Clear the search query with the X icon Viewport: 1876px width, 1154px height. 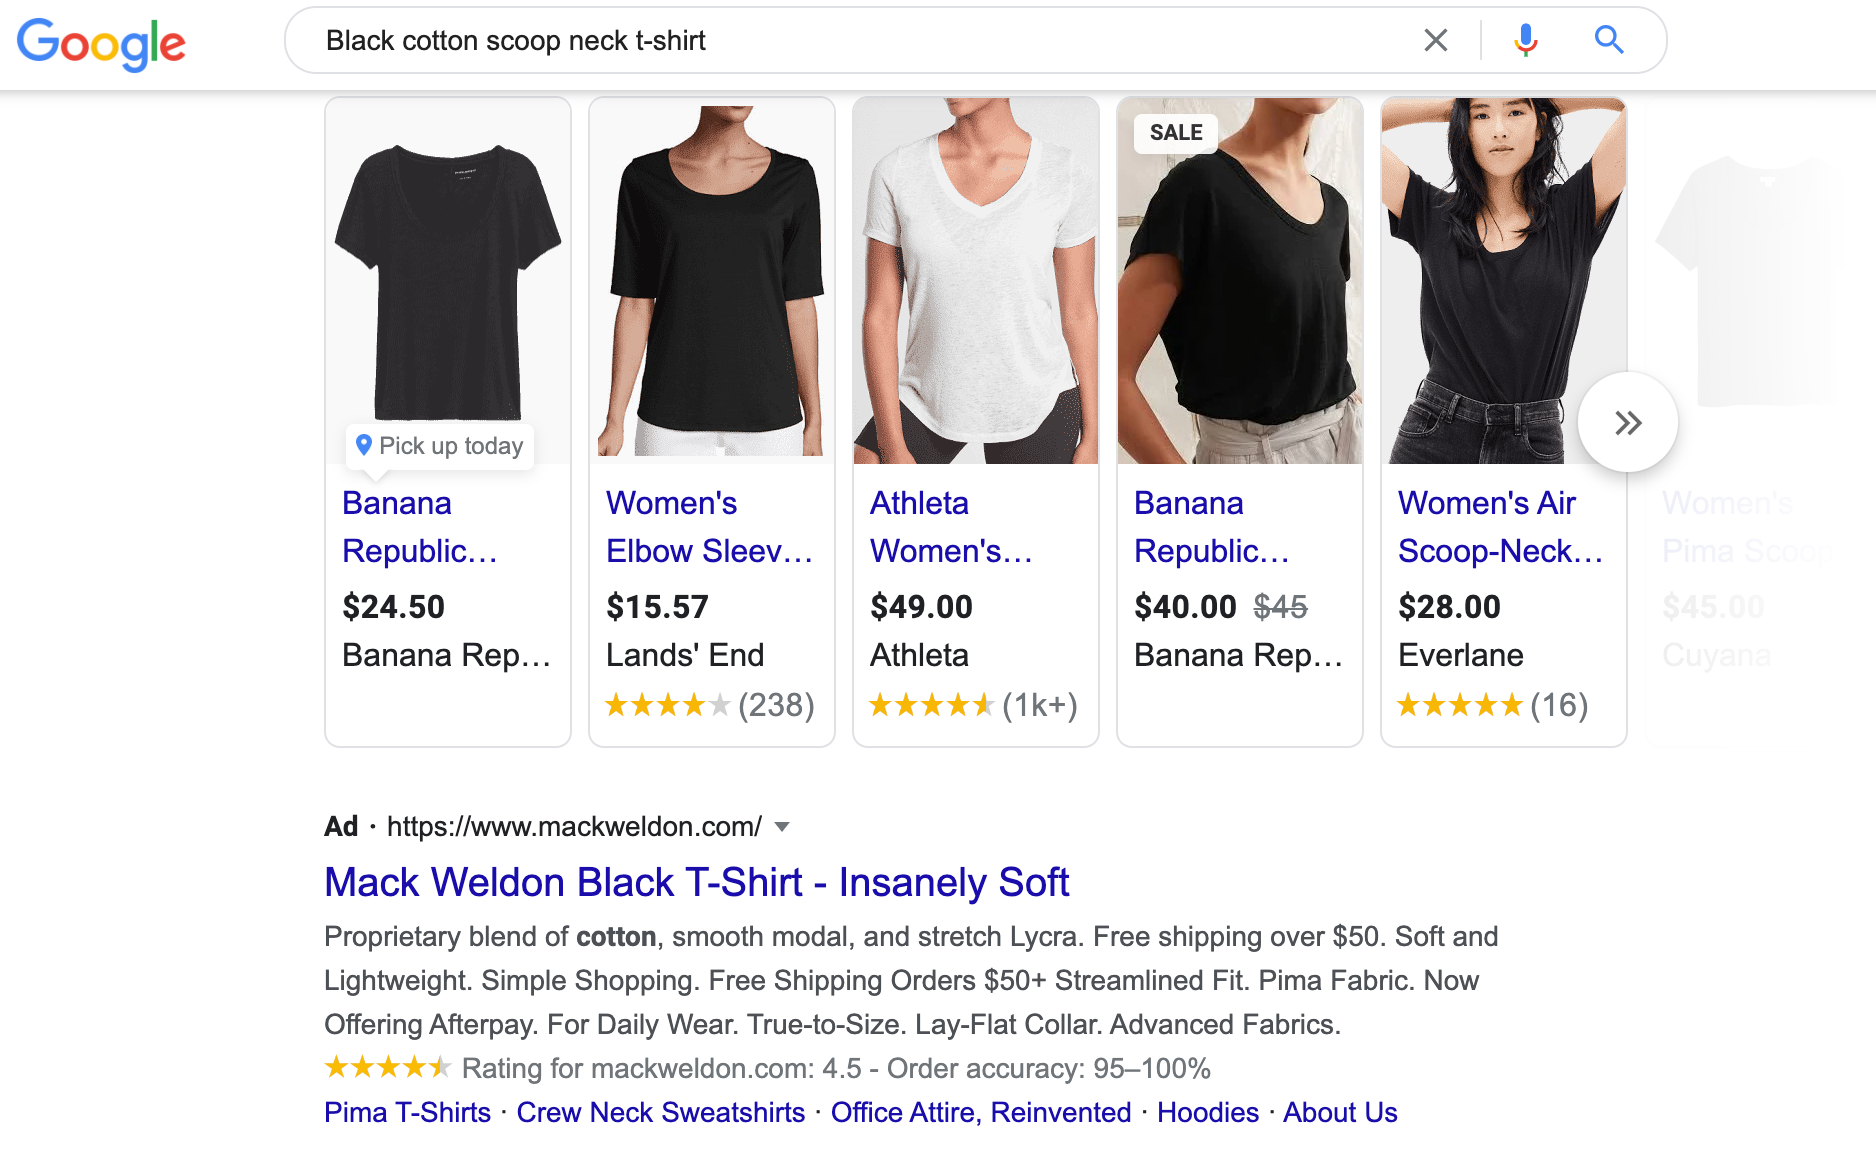(1435, 40)
